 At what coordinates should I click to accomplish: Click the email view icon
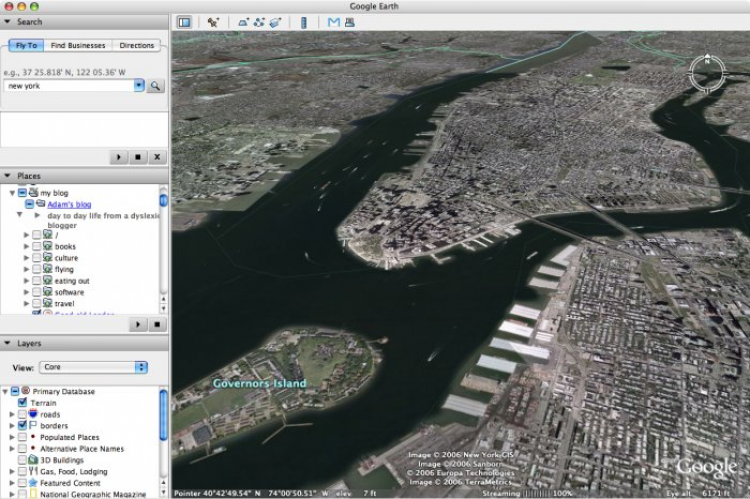(x=334, y=22)
